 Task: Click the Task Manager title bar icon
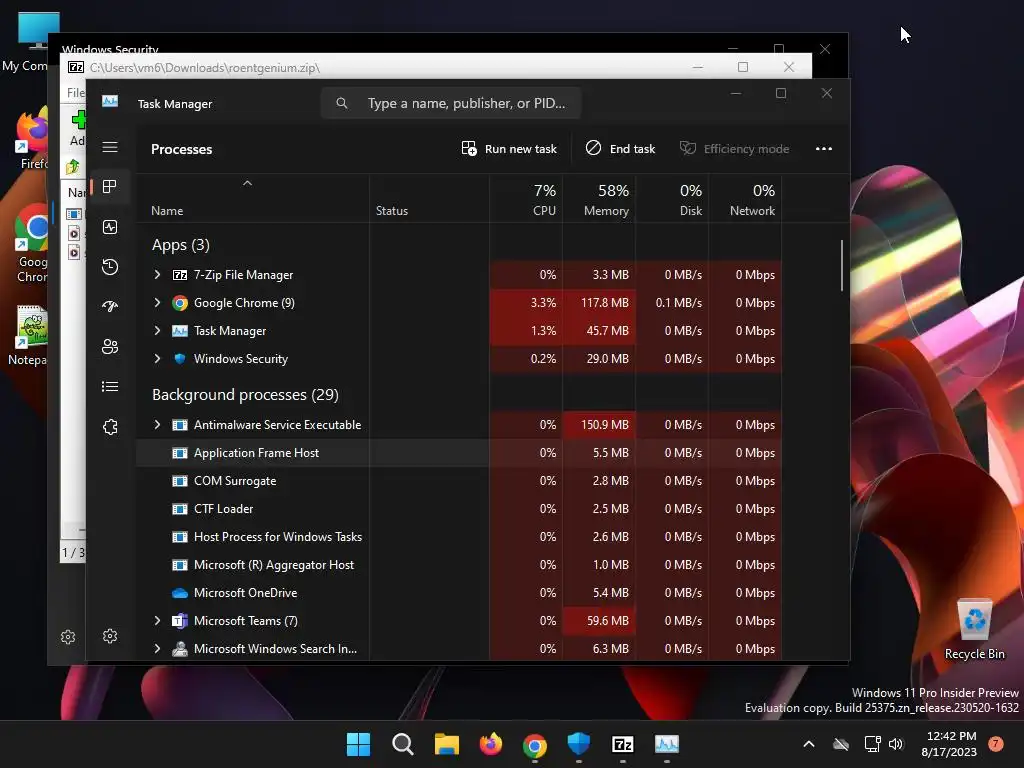pyautogui.click(x=110, y=101)
